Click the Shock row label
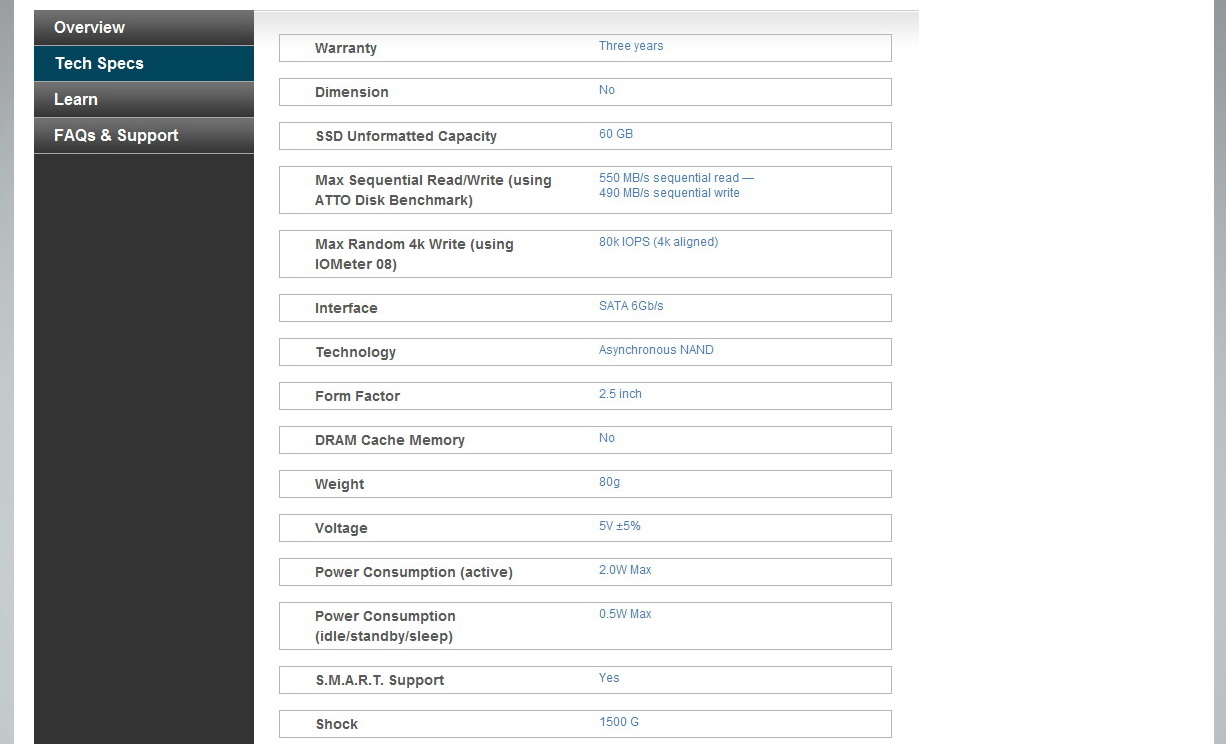1226x744 pixels. (336, 724)
